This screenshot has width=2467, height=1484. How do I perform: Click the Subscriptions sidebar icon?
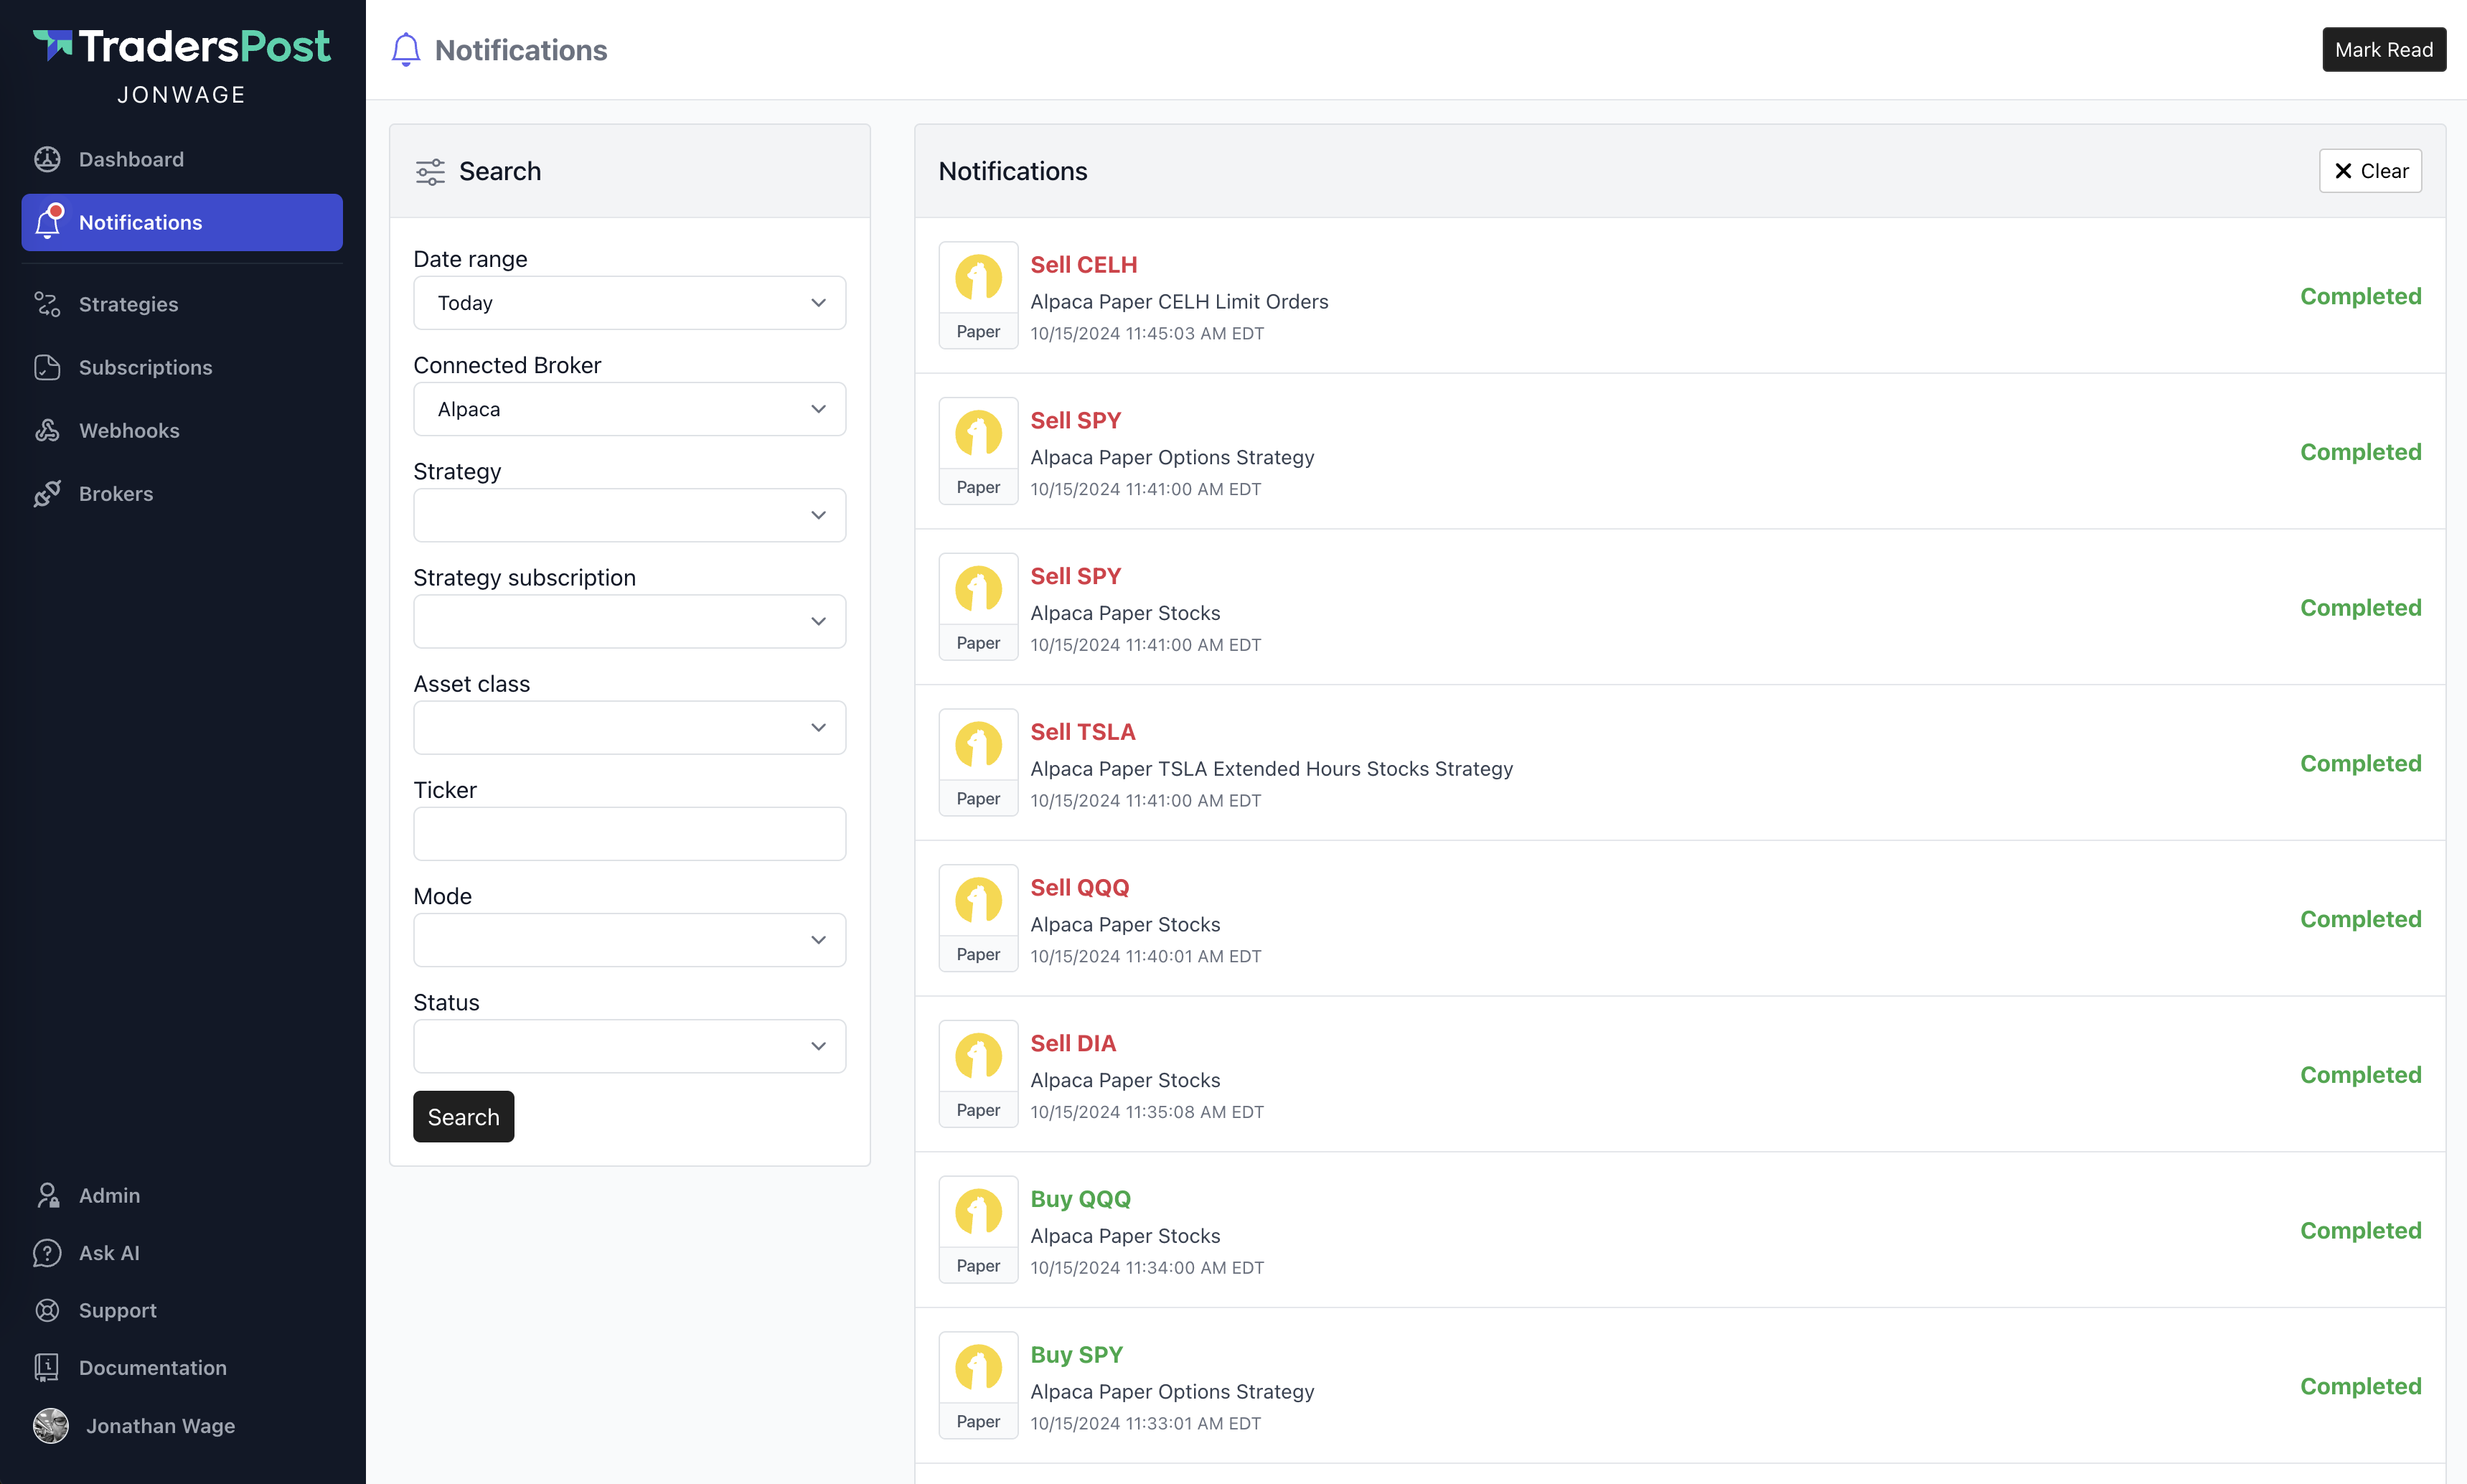coord(47,367)
